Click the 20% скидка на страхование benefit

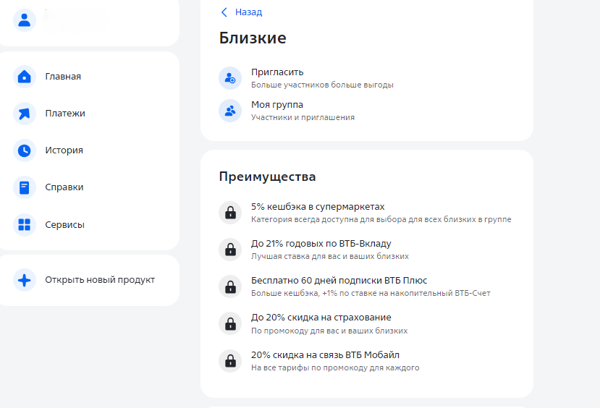click(320, 323)
